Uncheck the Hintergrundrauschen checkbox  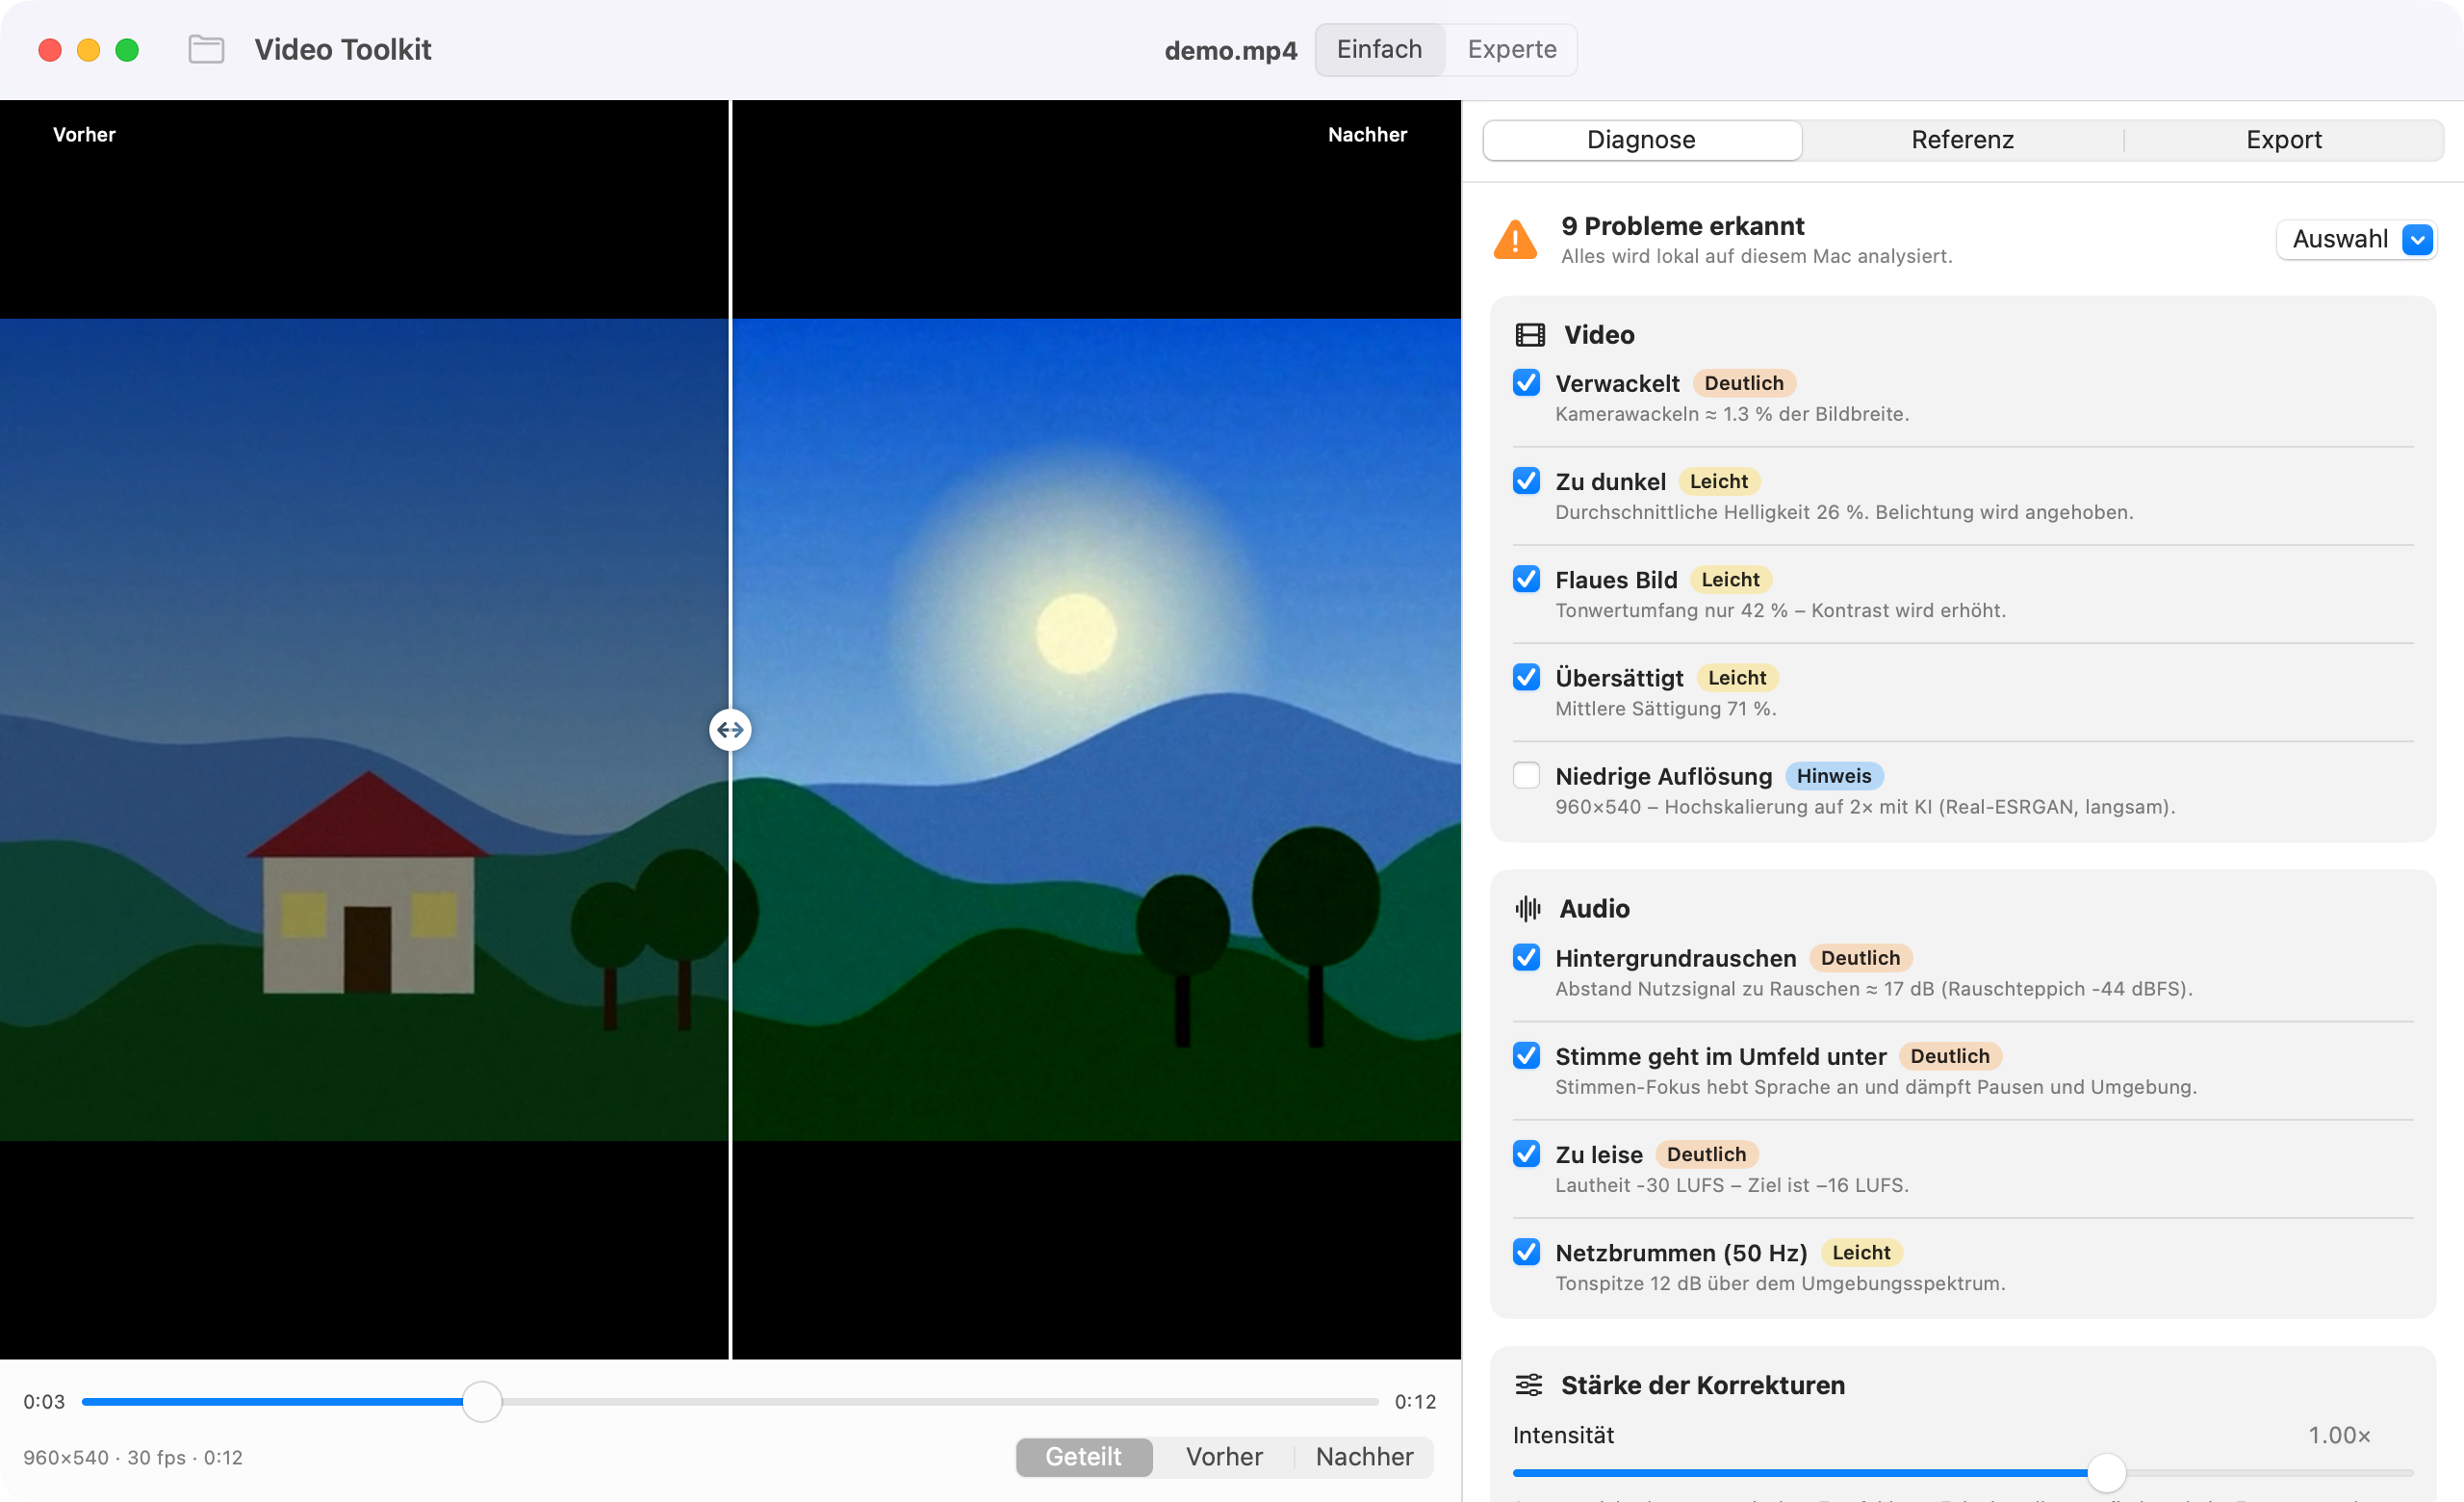click(x=1526, y=957)
